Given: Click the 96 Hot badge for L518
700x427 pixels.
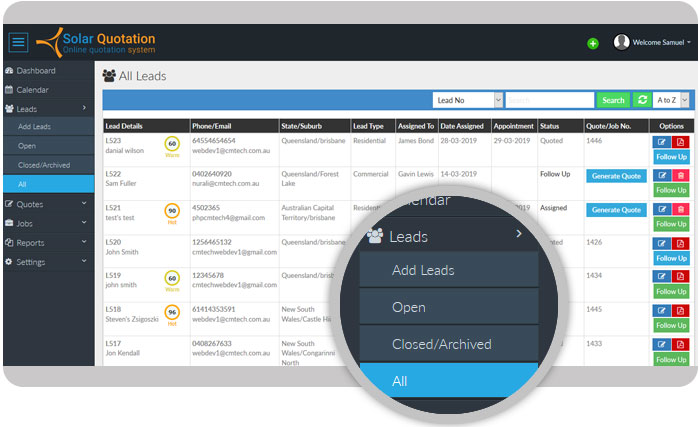Looking at the screenshot, I should 172,313.
